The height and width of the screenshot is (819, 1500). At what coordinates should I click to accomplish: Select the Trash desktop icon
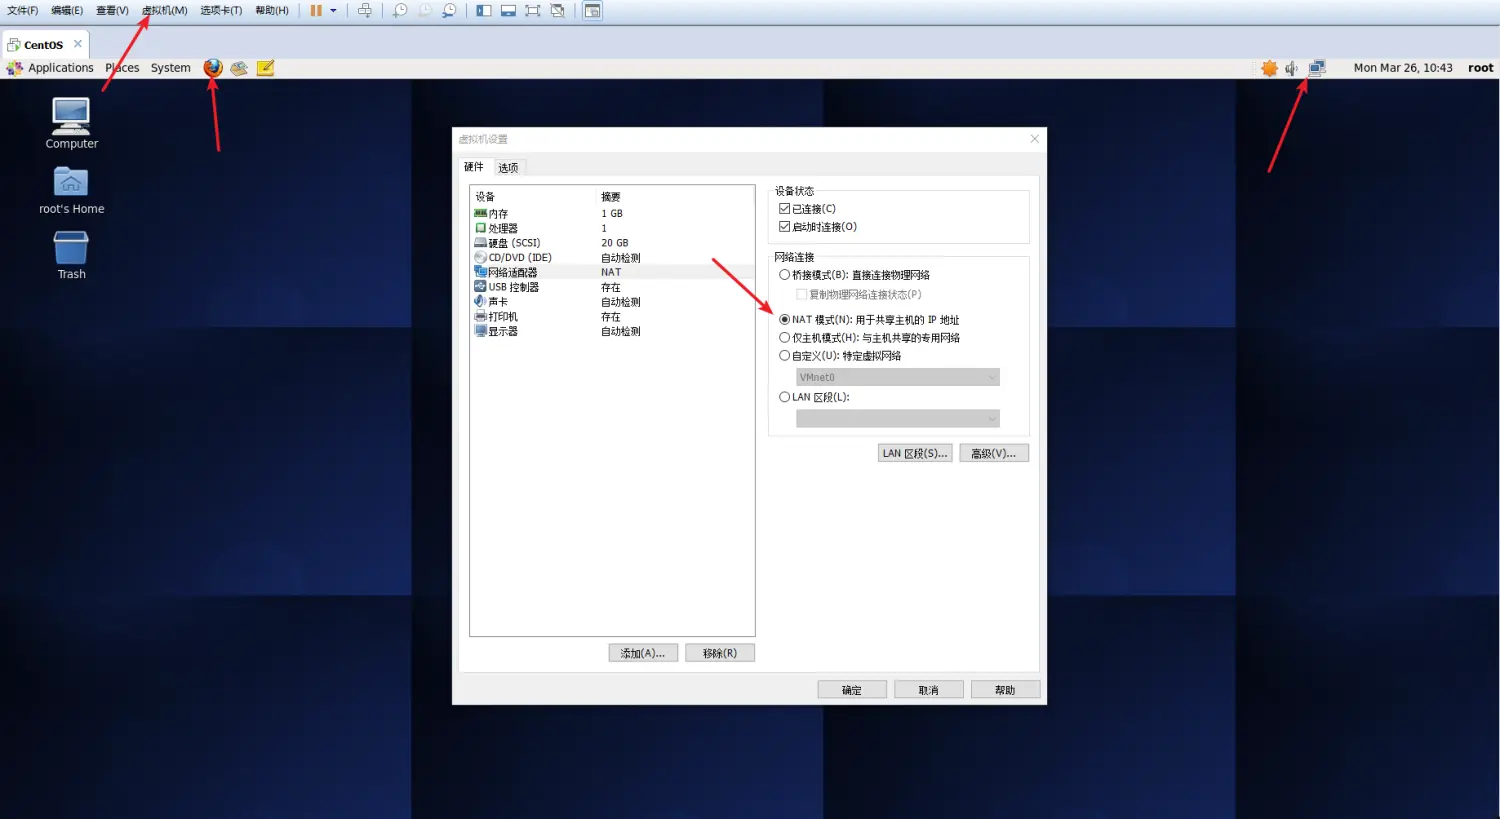click(x=71, y=255)
